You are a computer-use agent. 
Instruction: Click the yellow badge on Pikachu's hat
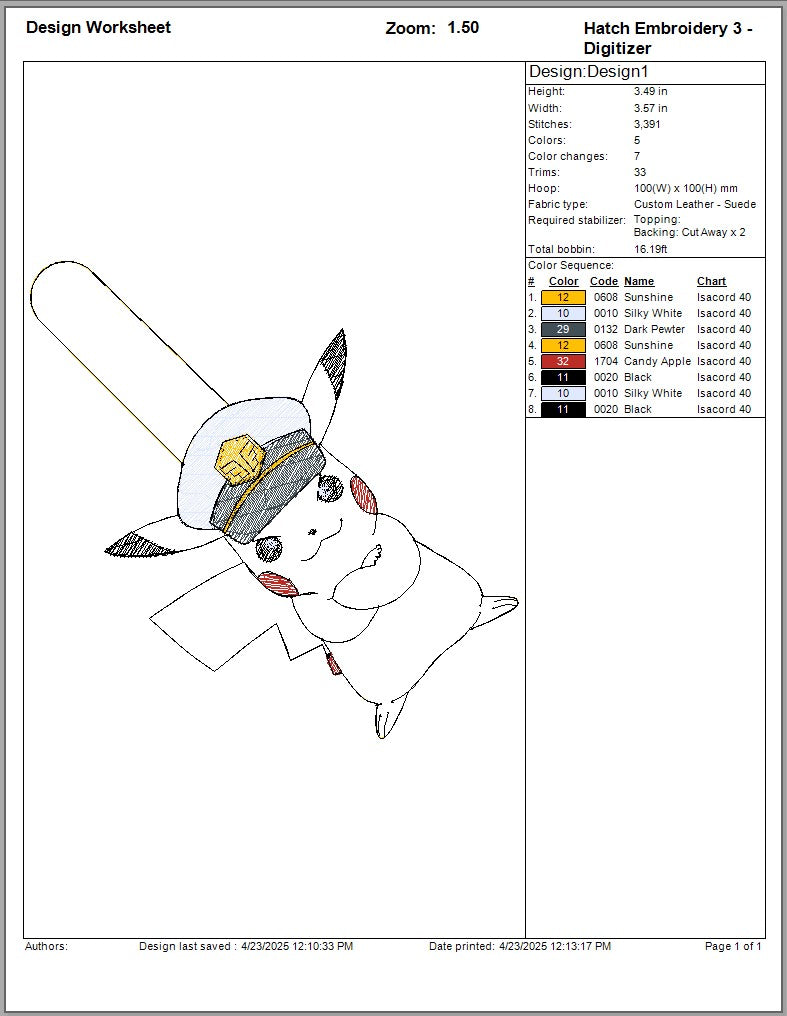[240, 459]
